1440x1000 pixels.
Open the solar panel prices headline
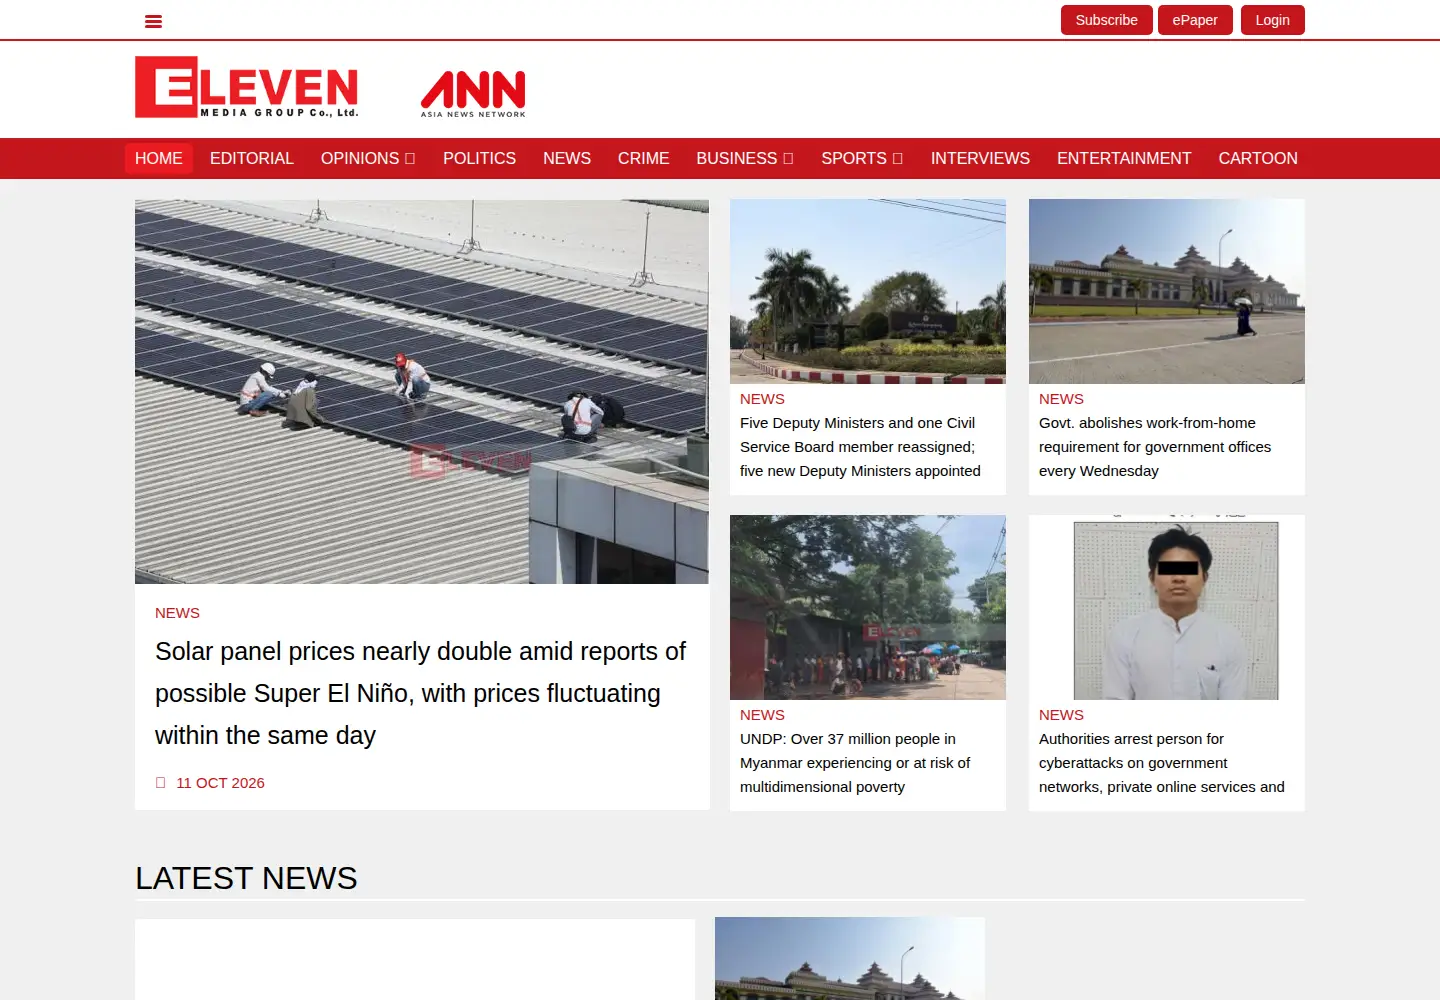(420, 693)
